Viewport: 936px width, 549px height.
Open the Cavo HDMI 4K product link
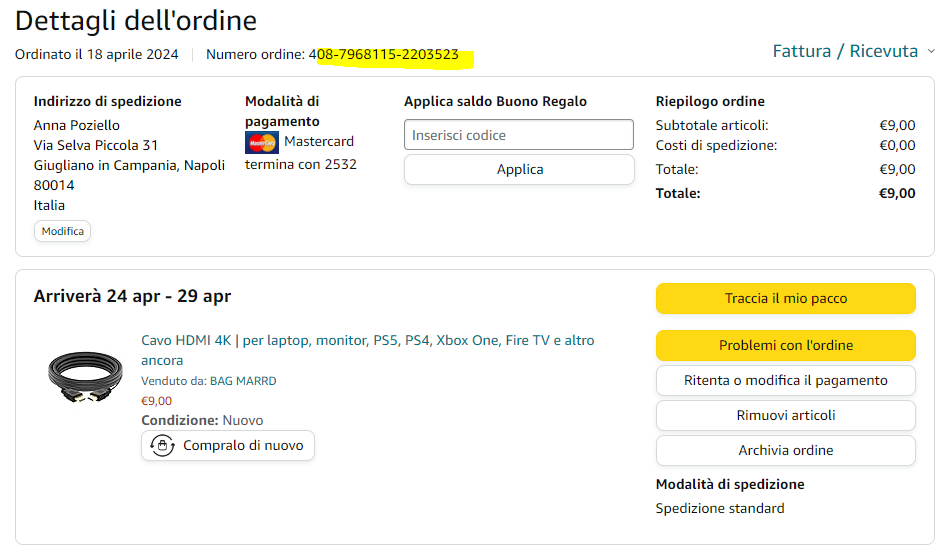click(367, 341)
